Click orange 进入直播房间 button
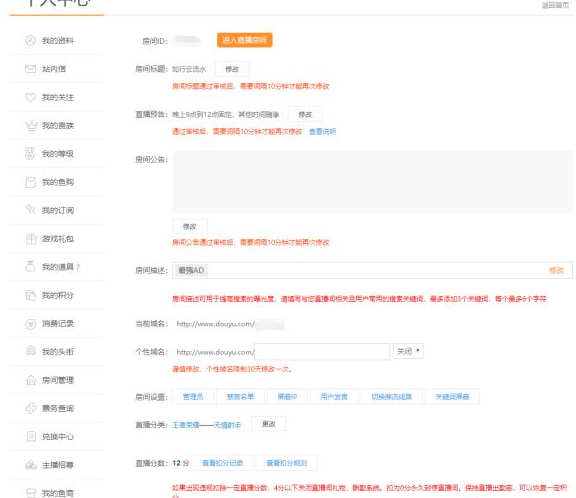576x498 pixels. [245, 40]
